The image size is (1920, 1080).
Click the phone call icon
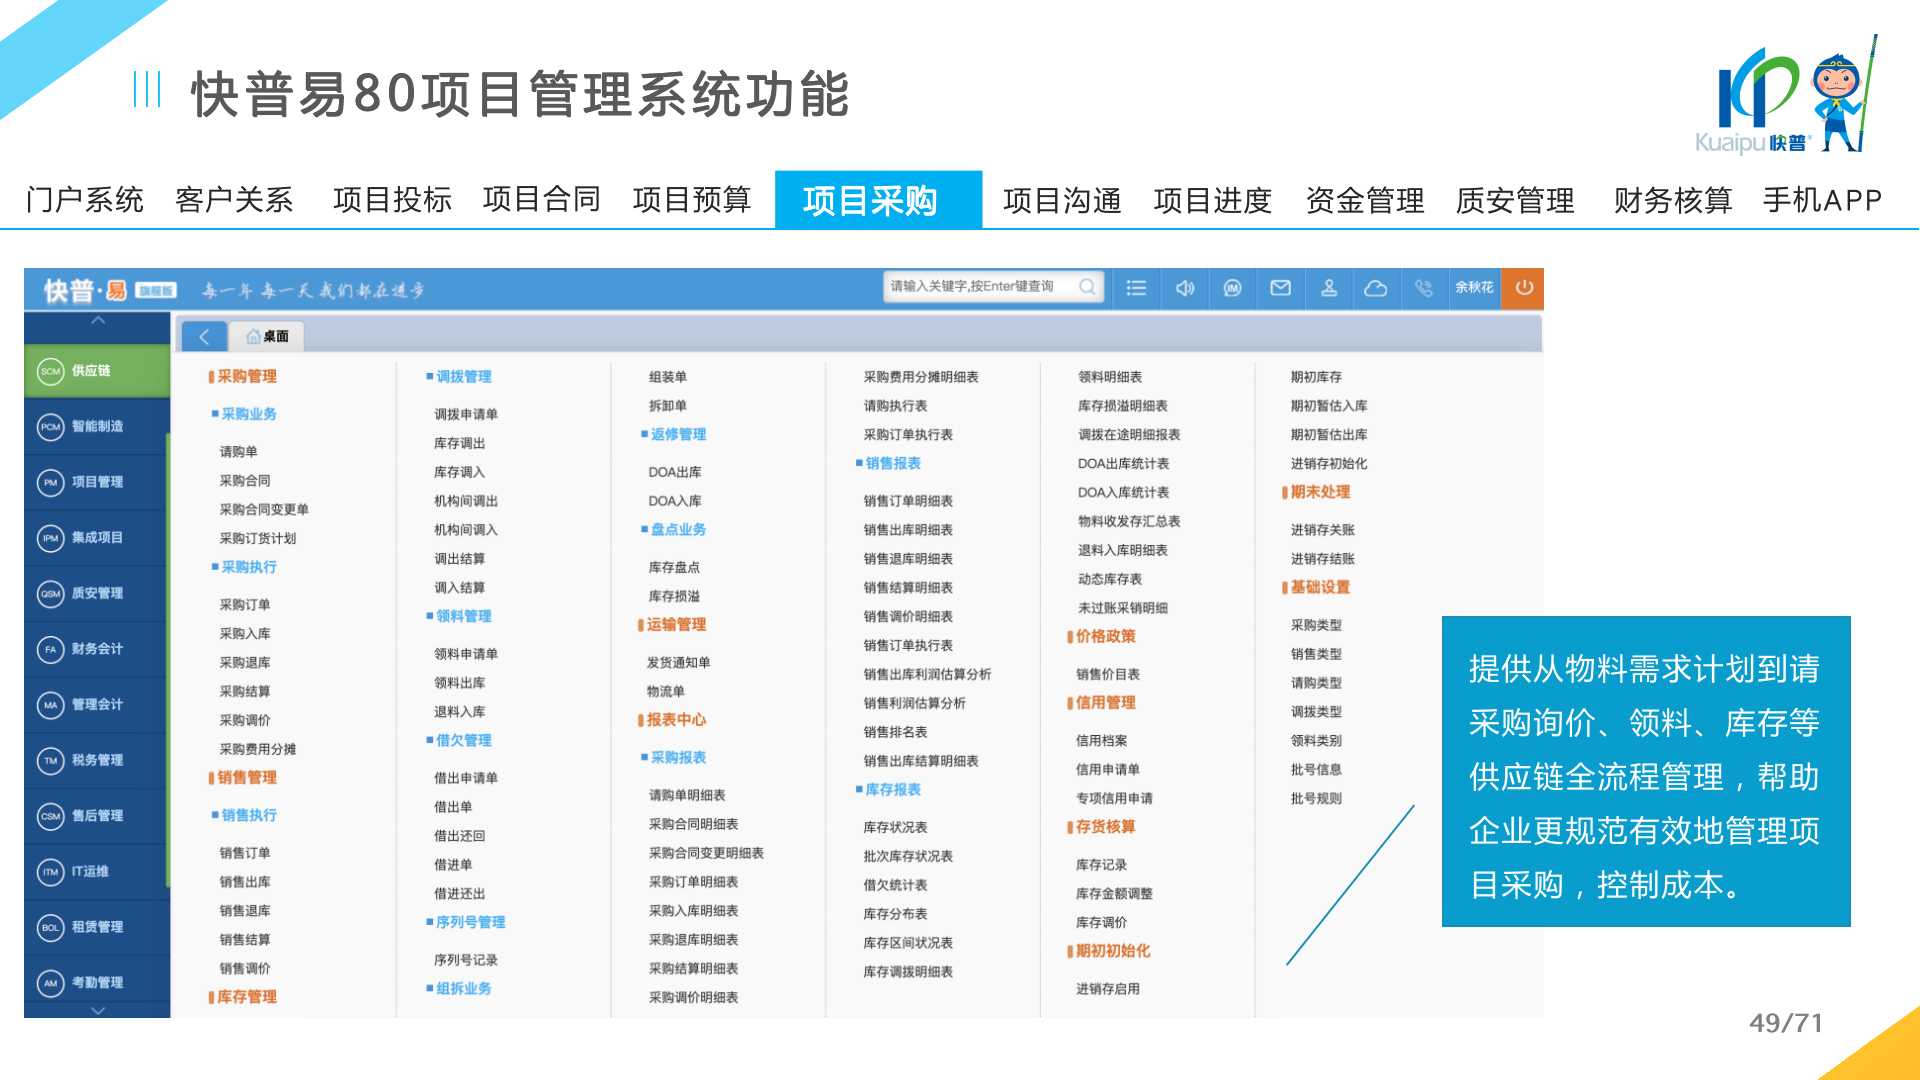point(1424,288)
